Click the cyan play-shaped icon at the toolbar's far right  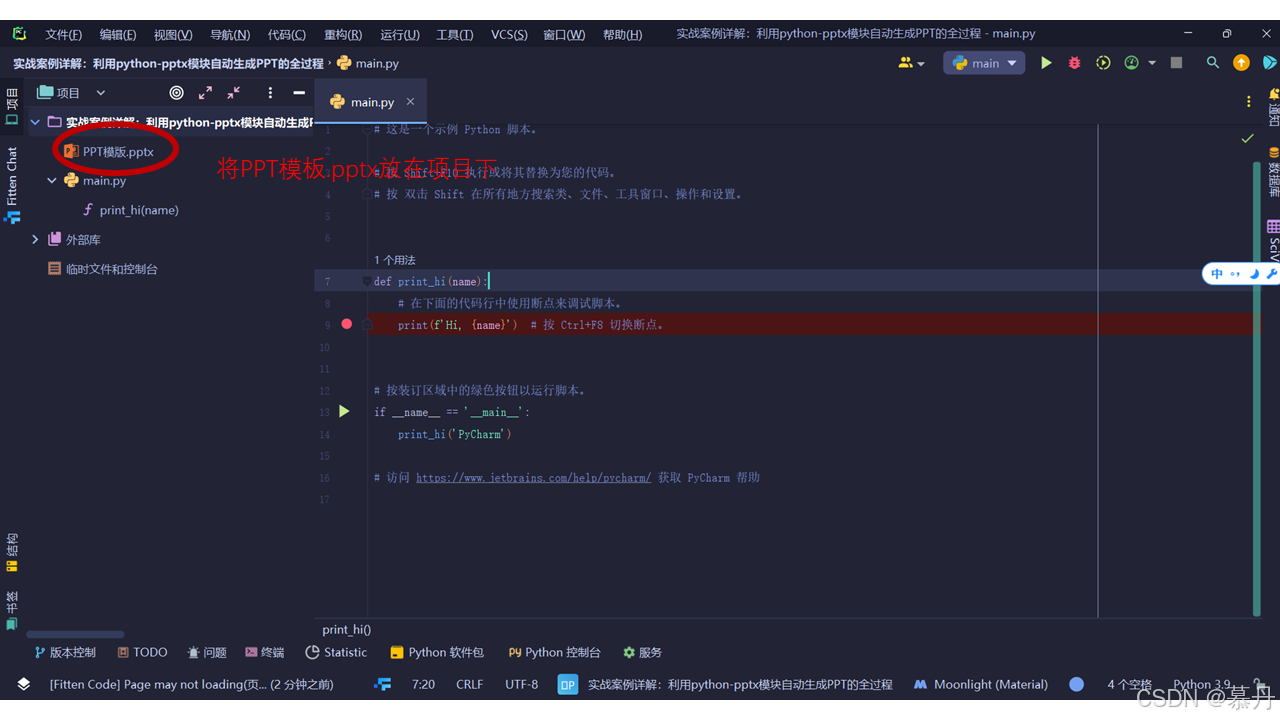click(x=1270, y=63)
